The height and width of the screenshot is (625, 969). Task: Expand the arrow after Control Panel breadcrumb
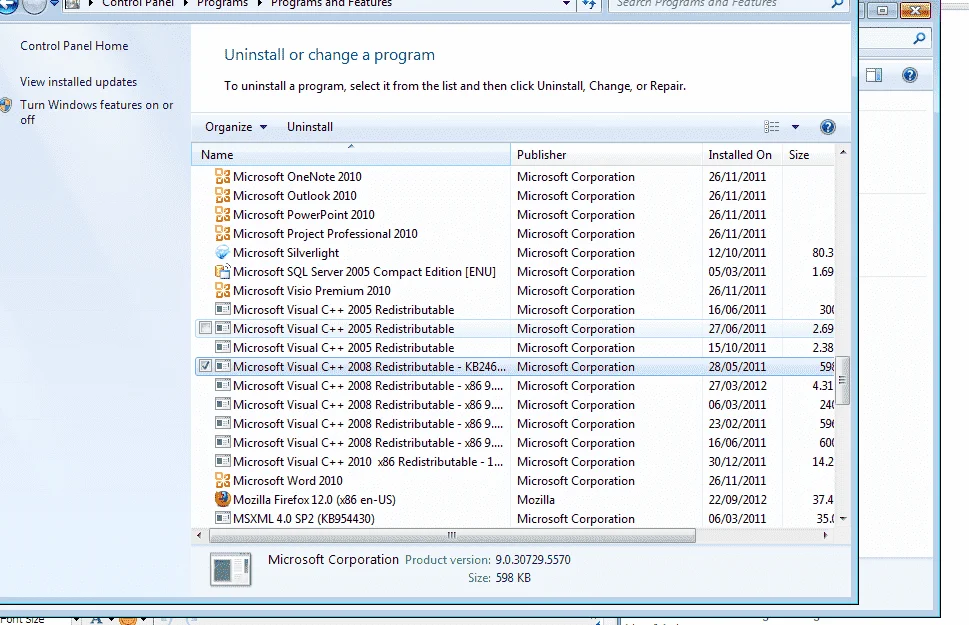[185, 4]
